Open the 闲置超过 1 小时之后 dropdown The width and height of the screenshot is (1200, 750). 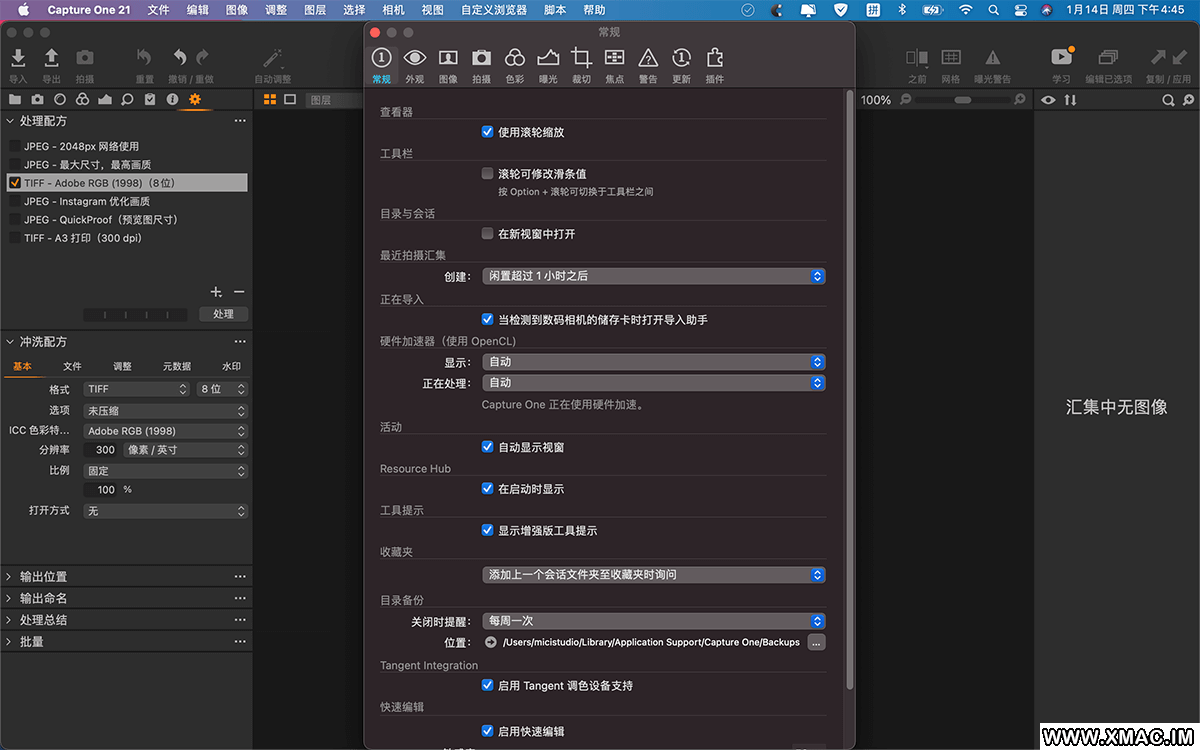pyautogui.click(x=653, y=276)
